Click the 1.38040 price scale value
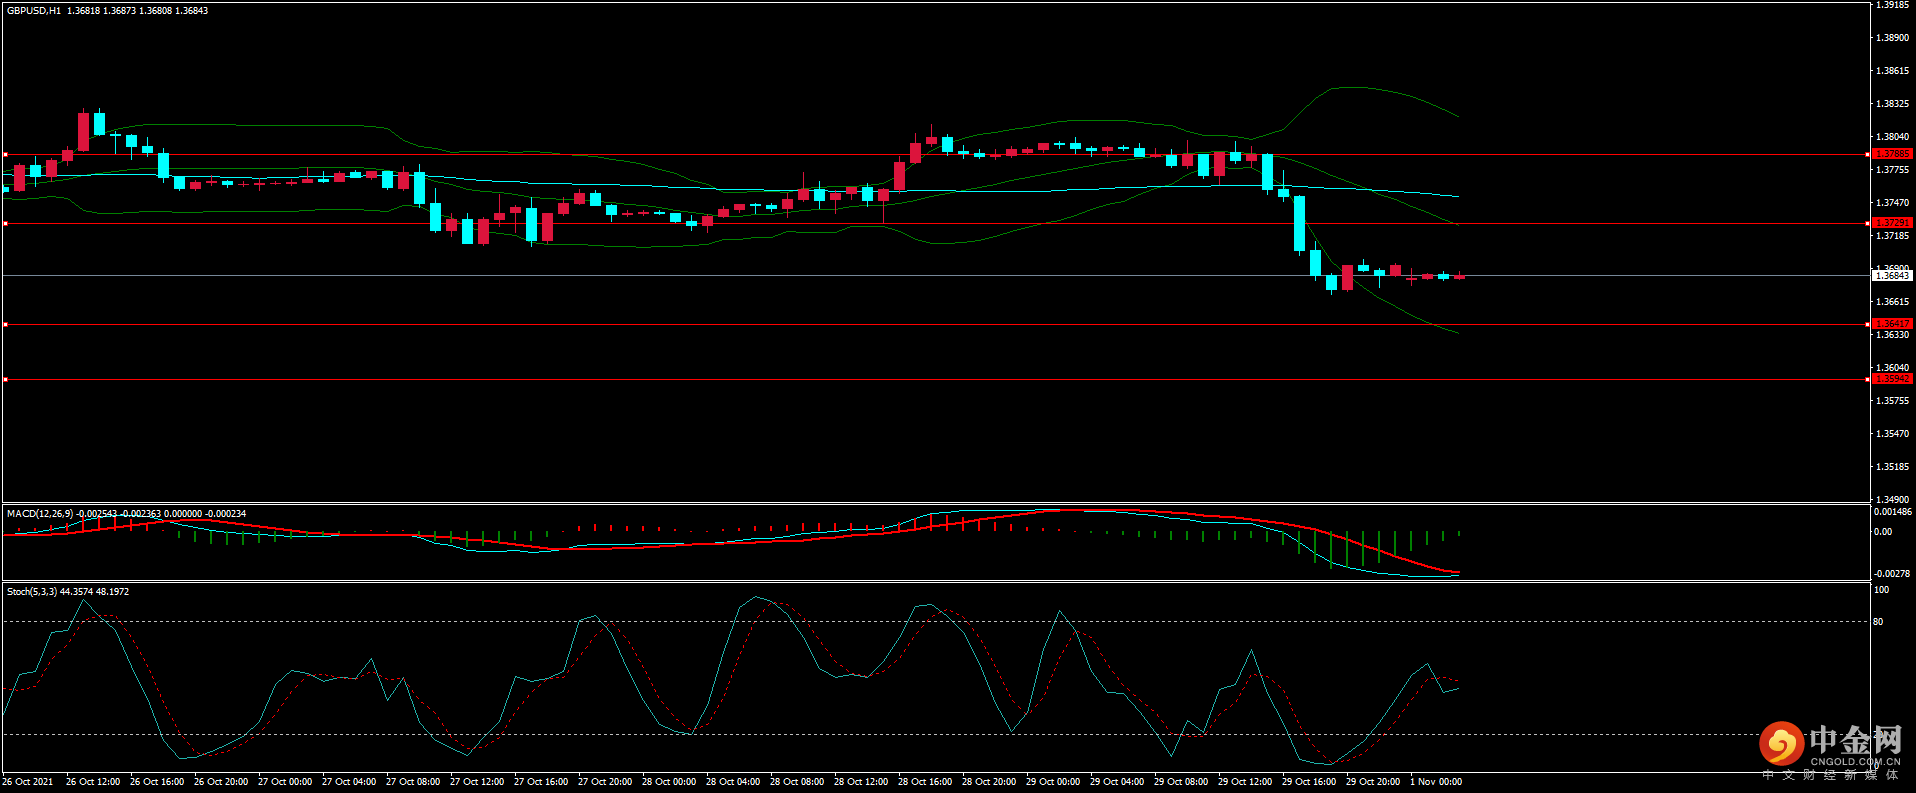The image size is (1916, 793). (1892, 137)
